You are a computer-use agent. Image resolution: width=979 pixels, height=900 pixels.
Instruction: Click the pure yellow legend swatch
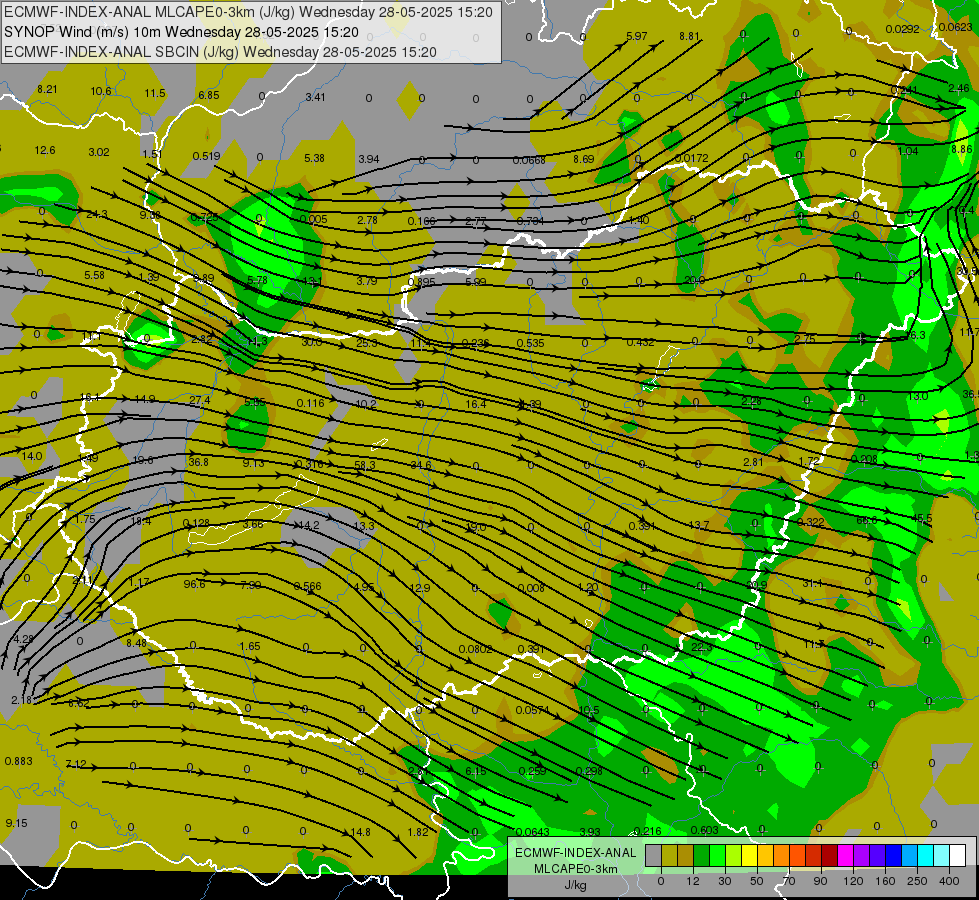749,855
